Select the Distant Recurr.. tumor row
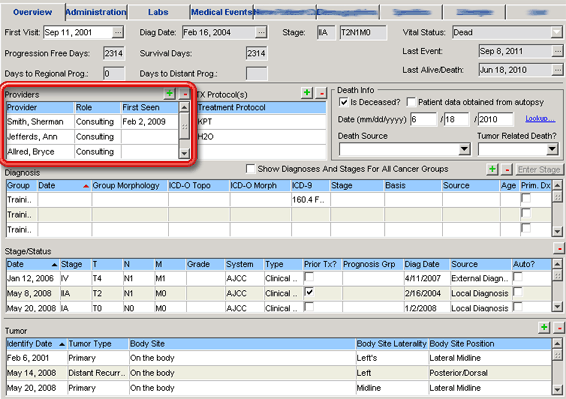This screenshot has height=399, width=566. point(279,373)
